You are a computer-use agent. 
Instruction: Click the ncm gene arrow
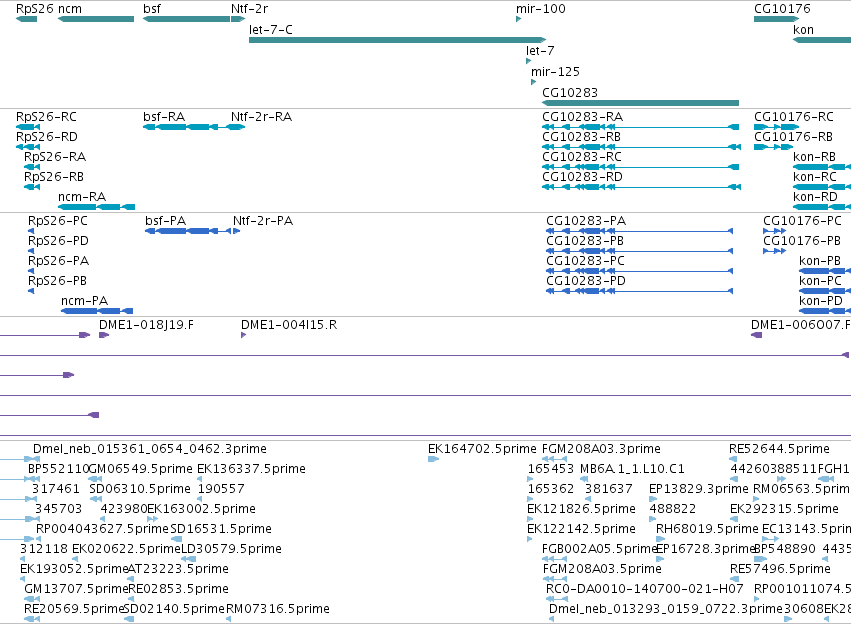click(x=96, y=19)
